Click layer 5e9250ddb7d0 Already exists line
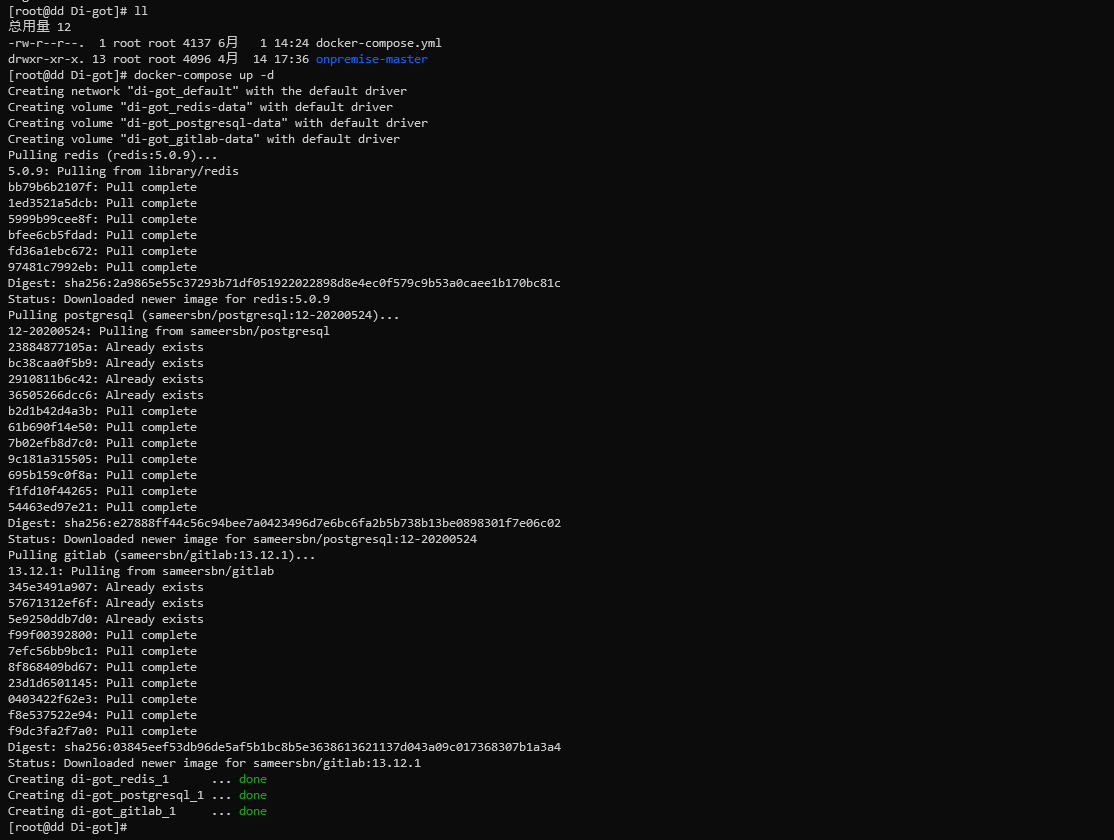 pyautogui.click(x=106, y=619)
